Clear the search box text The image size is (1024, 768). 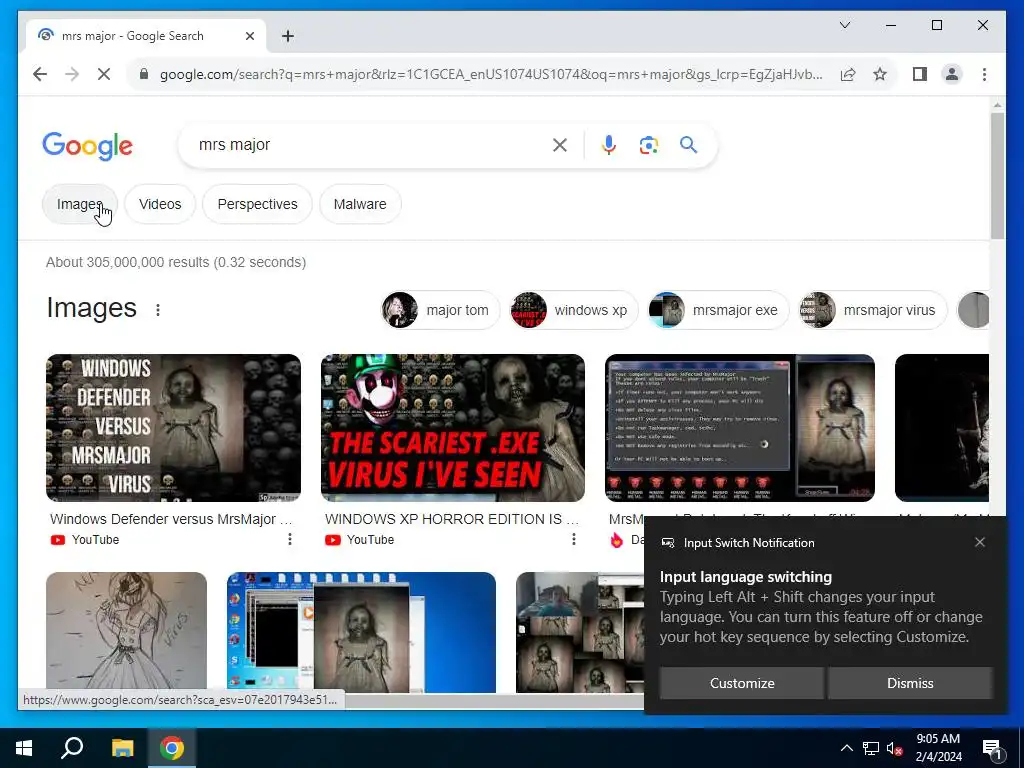click(560, 145)
